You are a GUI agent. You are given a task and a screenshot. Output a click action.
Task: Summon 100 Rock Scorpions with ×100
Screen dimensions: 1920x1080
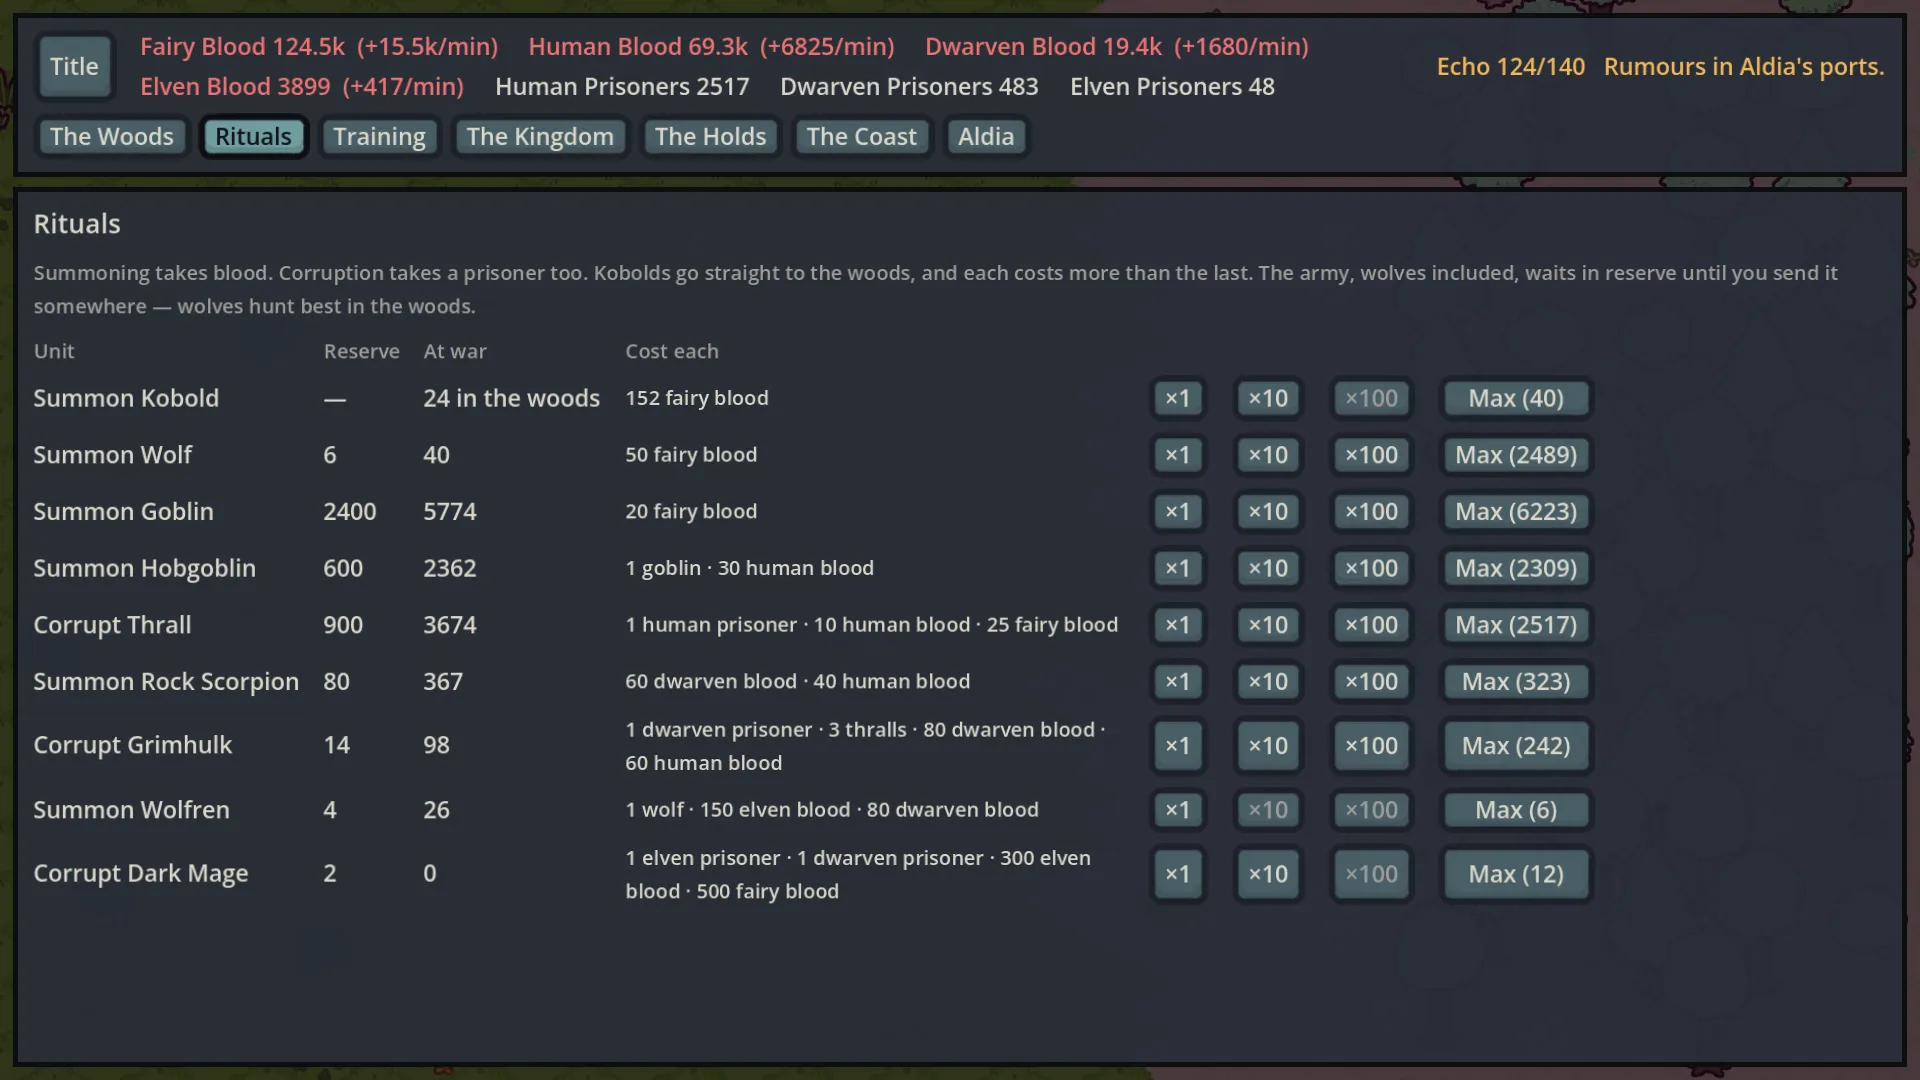point(1371,682)
